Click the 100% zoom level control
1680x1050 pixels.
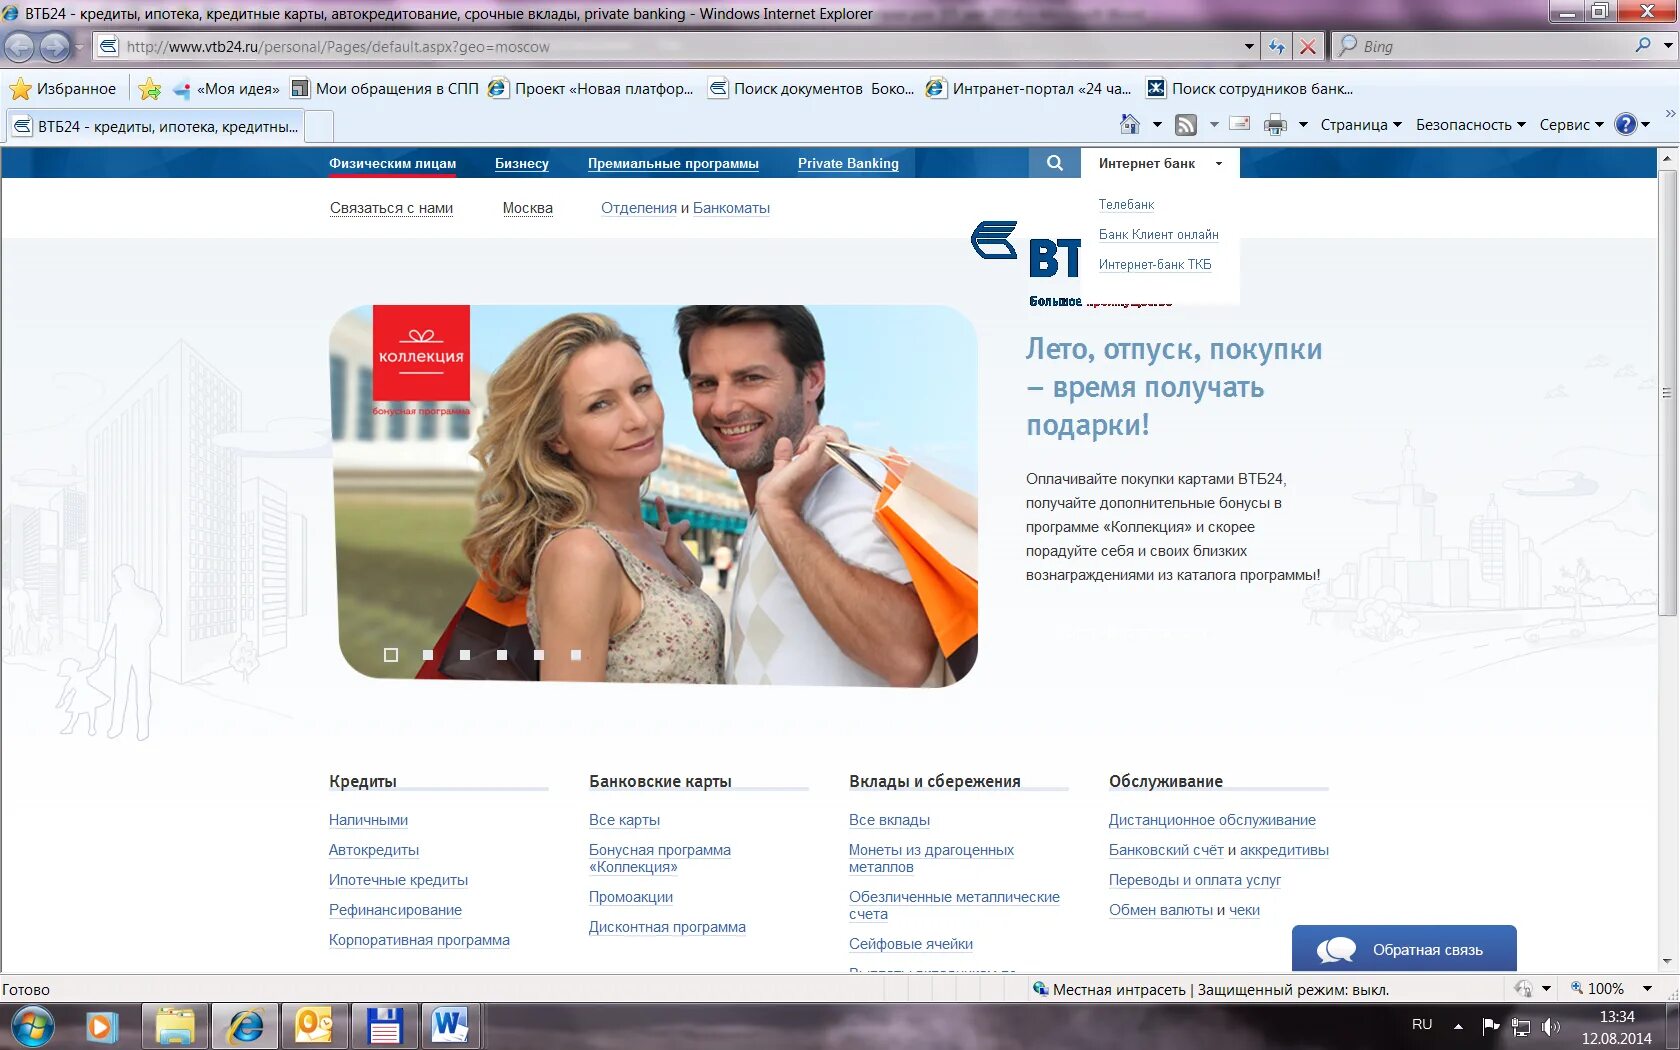pyautogui.click(x=1605, y=989)
